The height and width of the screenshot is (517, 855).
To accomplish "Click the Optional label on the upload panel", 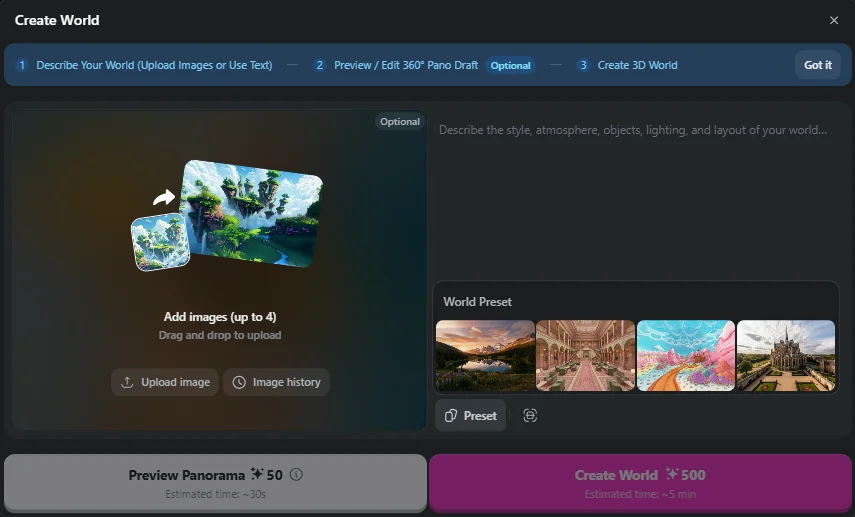I will (400, 122).
